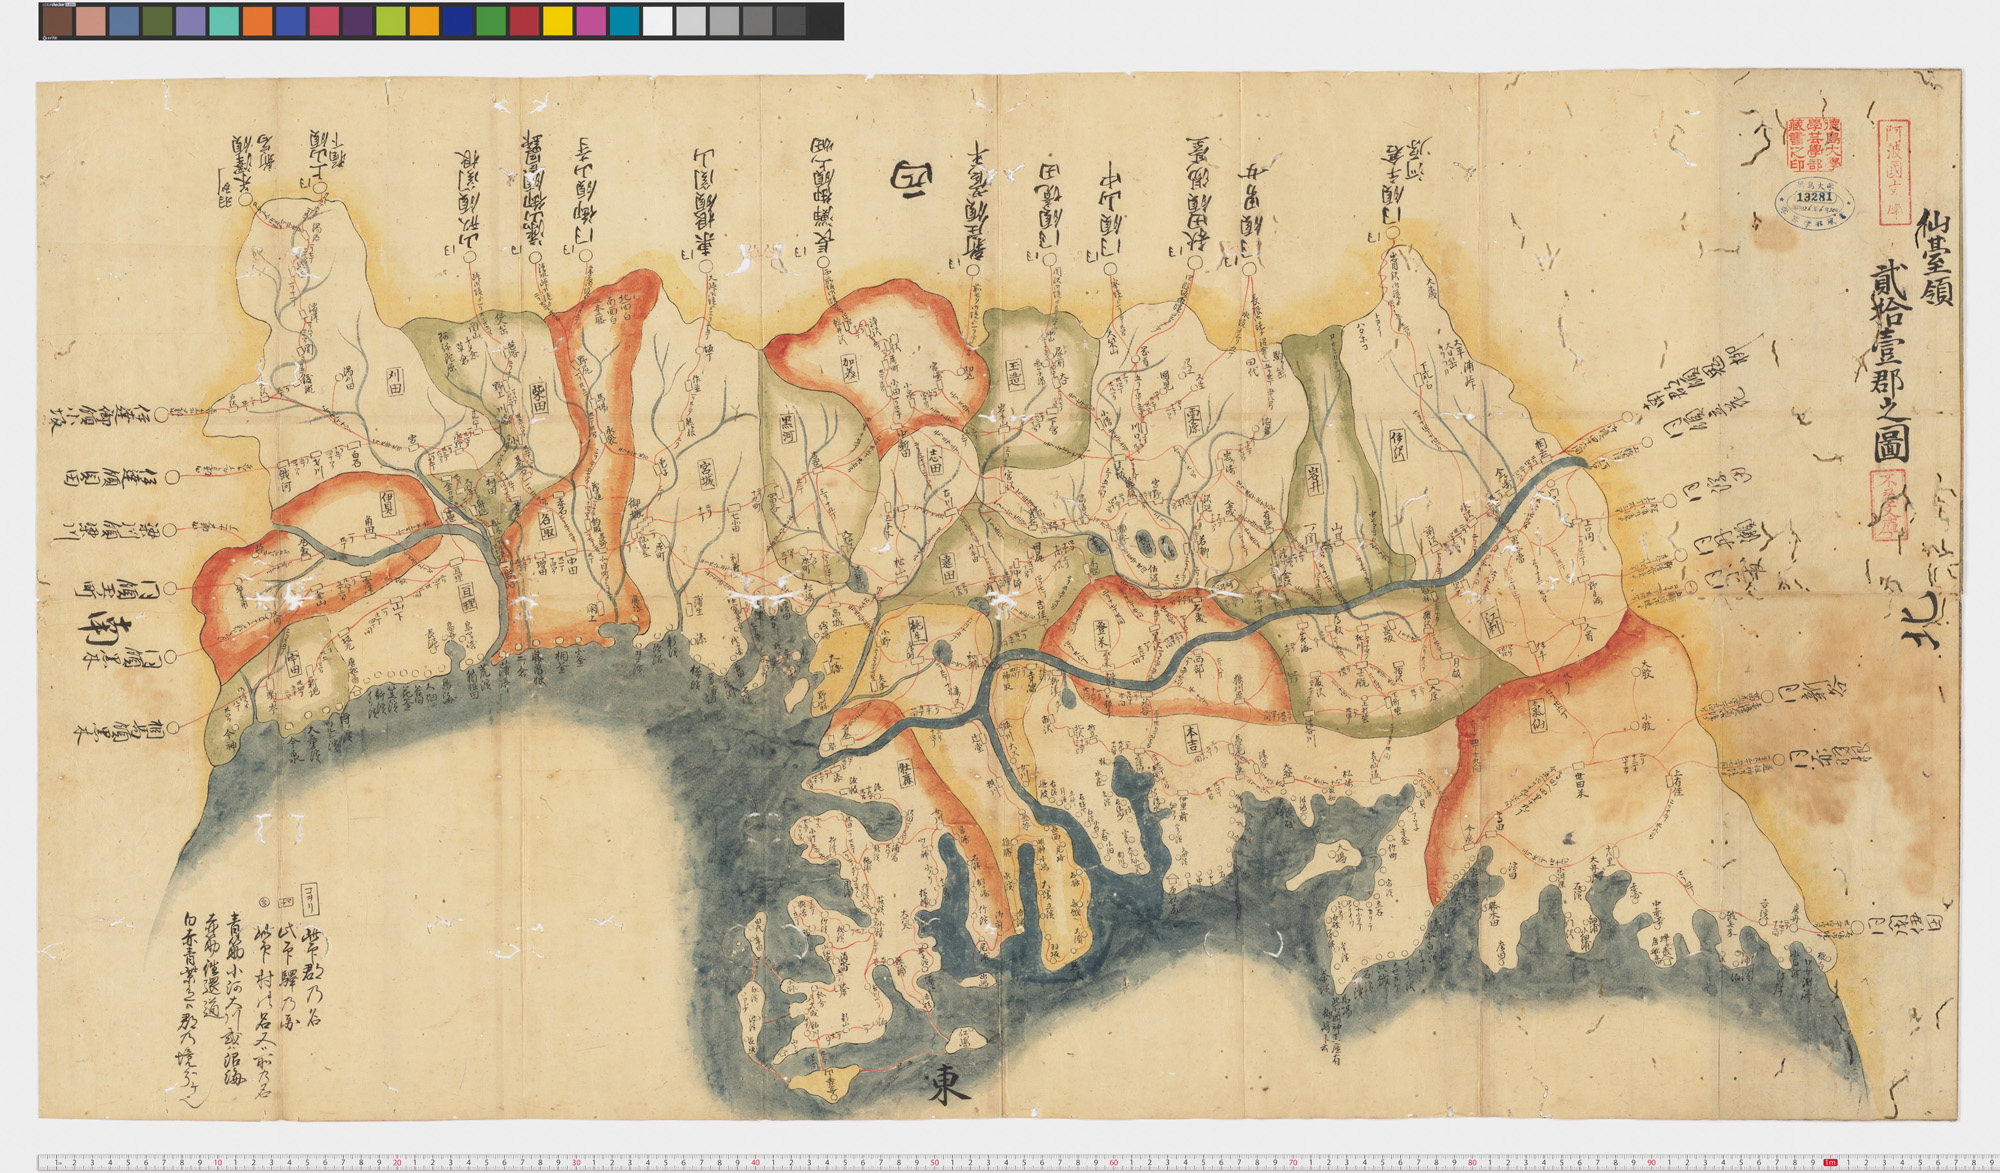Select the title text 貳拾壹郡之圖
The height and width of the screenshot is (1173, 2000).
point(1889,363)
